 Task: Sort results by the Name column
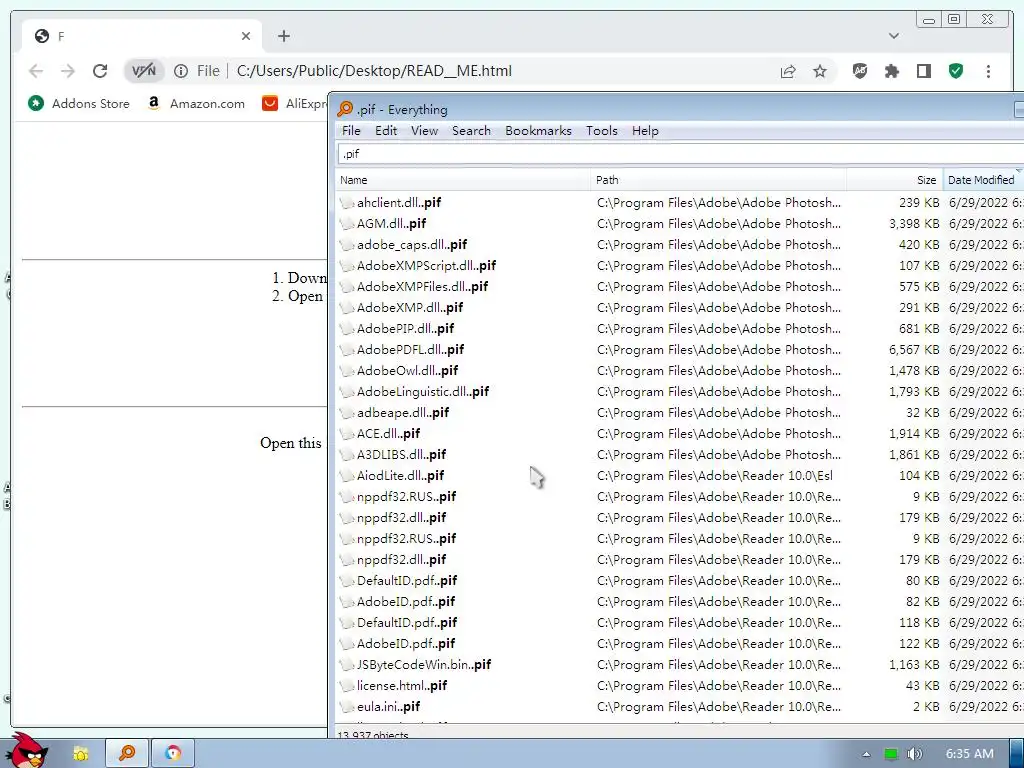tap(463, 180)
